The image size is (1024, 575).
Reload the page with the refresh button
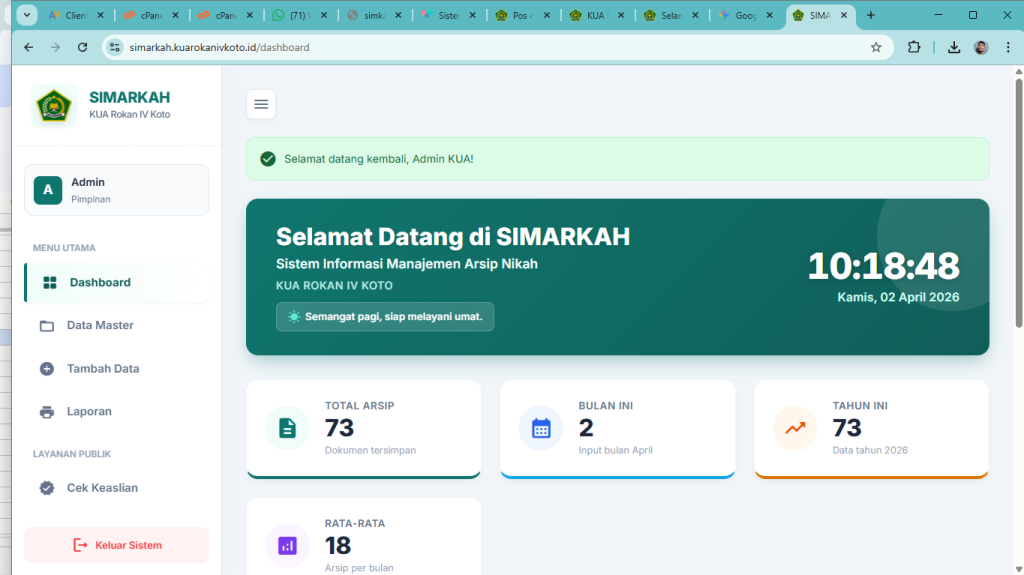point(82,47)
